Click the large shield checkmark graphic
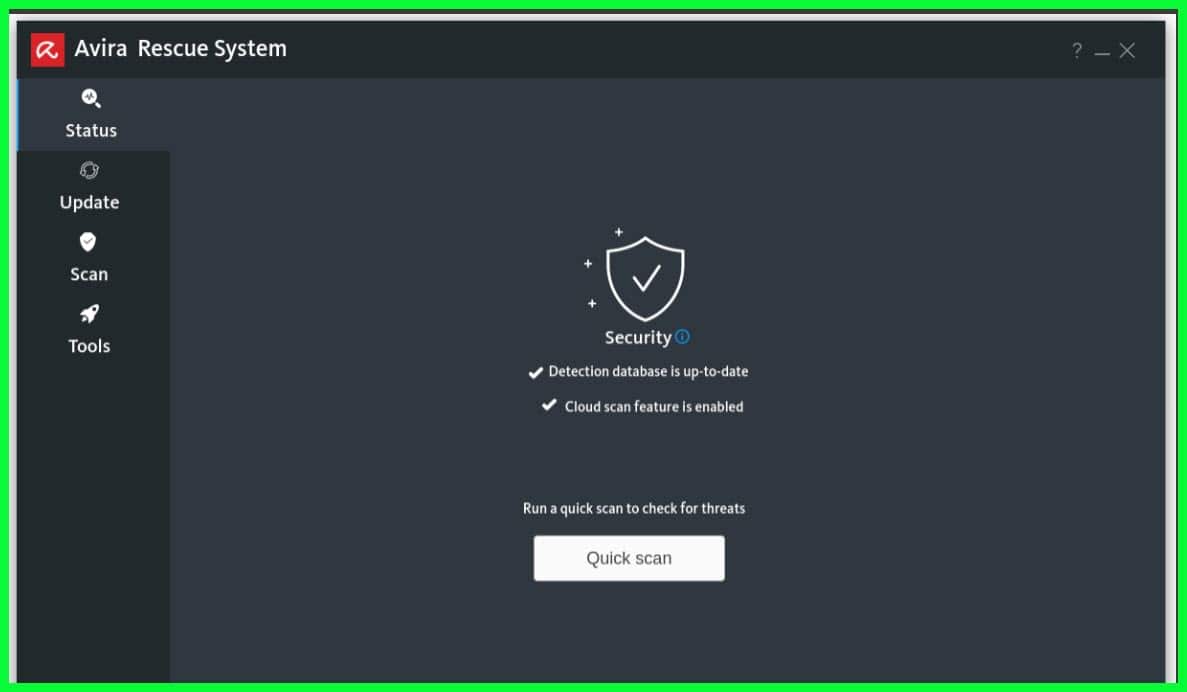This screenshot has width=1187, height=692. [645, 279]
